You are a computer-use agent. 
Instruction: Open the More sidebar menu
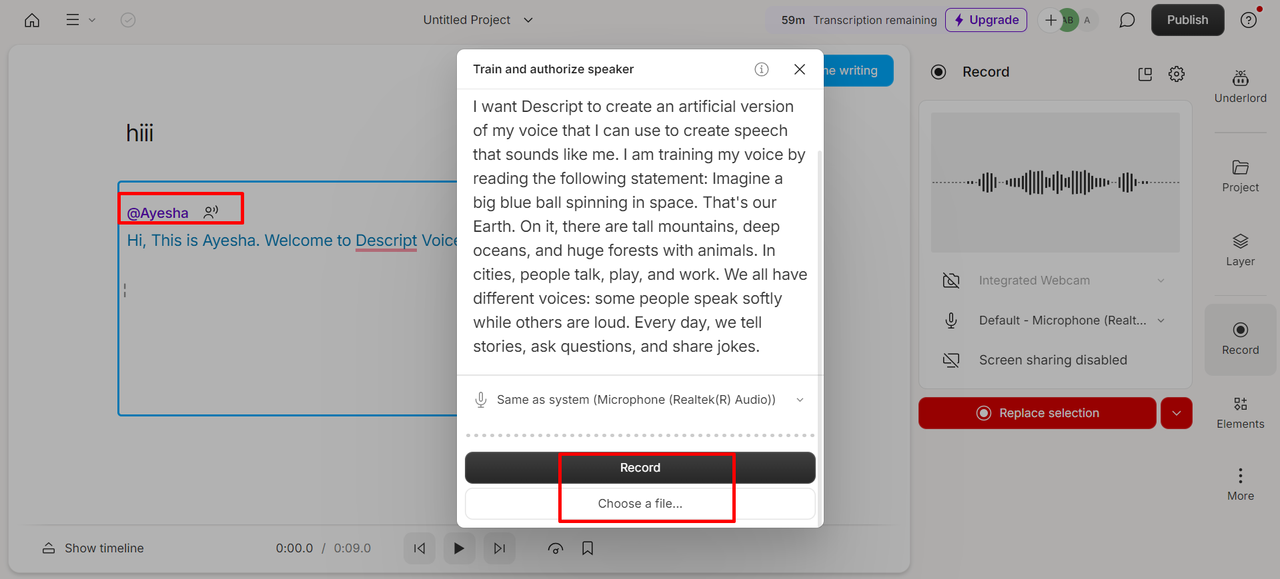[x=1240, y=484]
